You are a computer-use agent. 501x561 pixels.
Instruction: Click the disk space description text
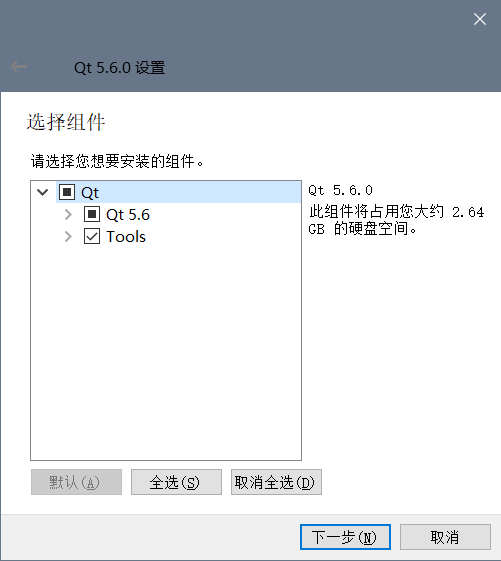tap(396, 220)
